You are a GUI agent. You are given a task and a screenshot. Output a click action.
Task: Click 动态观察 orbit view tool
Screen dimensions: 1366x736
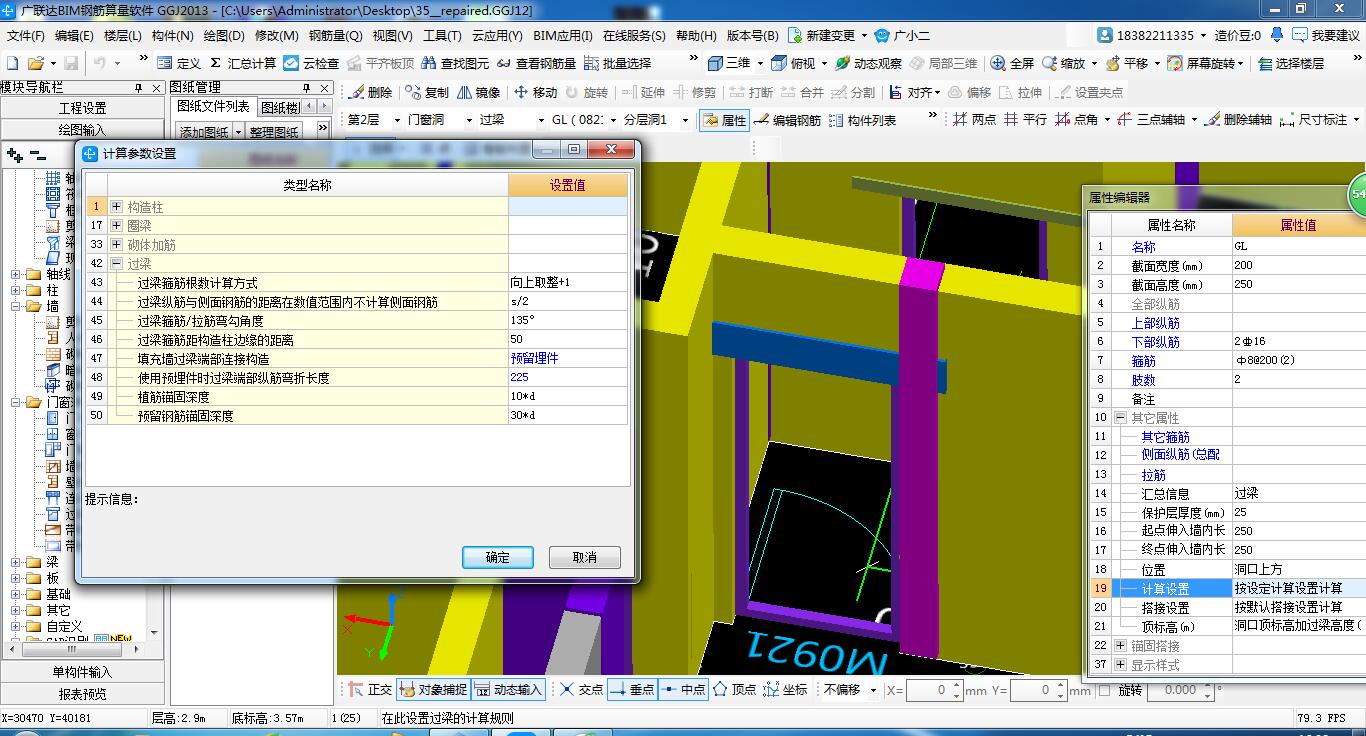[x=868, y=63]
